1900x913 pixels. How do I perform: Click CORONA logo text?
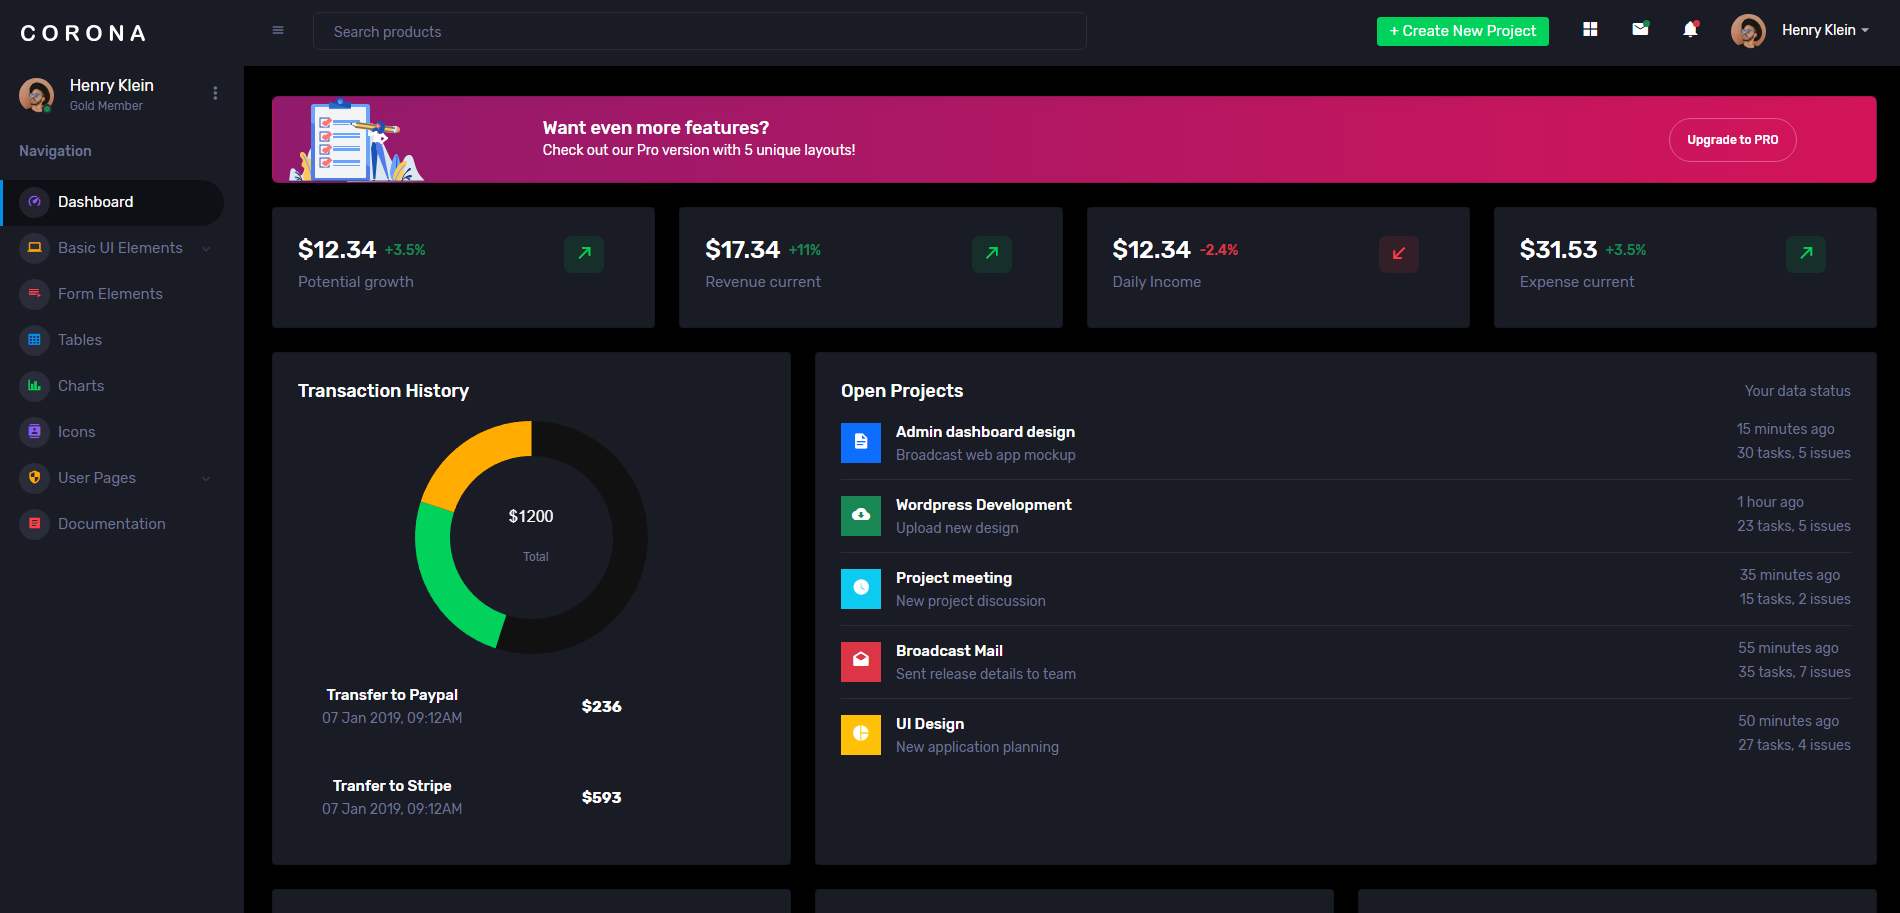(84, 33)
